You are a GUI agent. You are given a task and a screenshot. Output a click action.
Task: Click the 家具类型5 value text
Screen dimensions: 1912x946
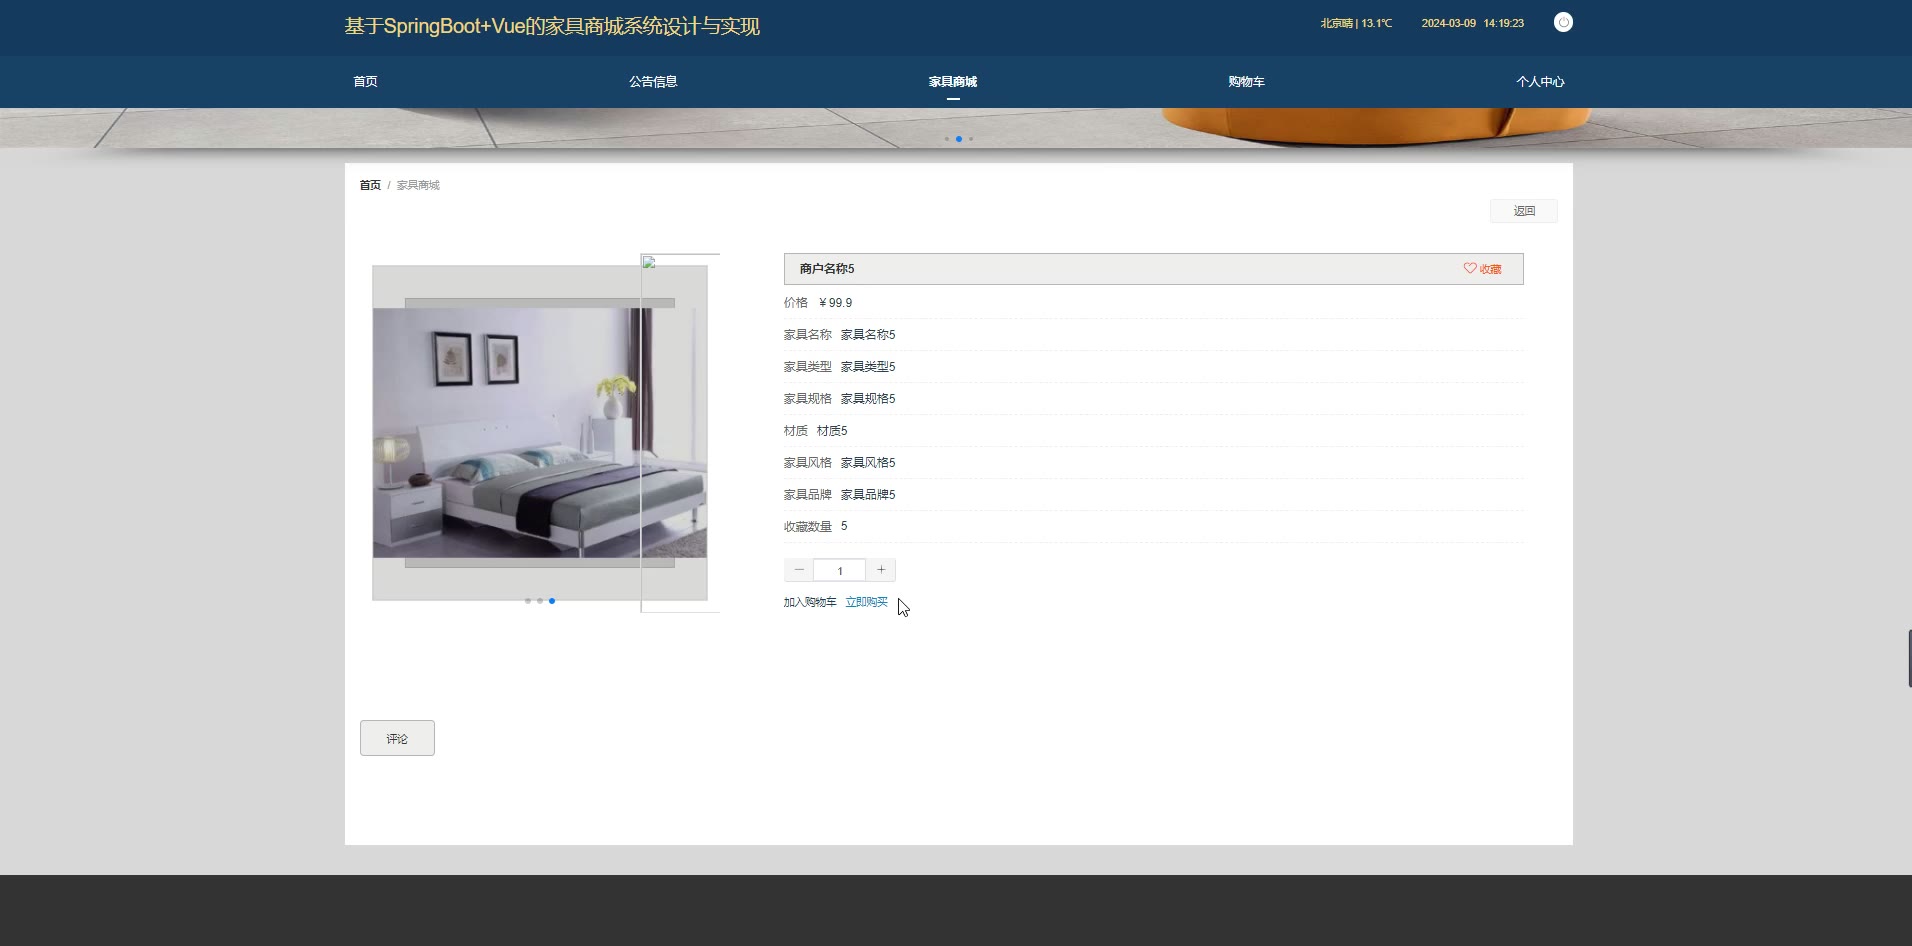point(868,367)
